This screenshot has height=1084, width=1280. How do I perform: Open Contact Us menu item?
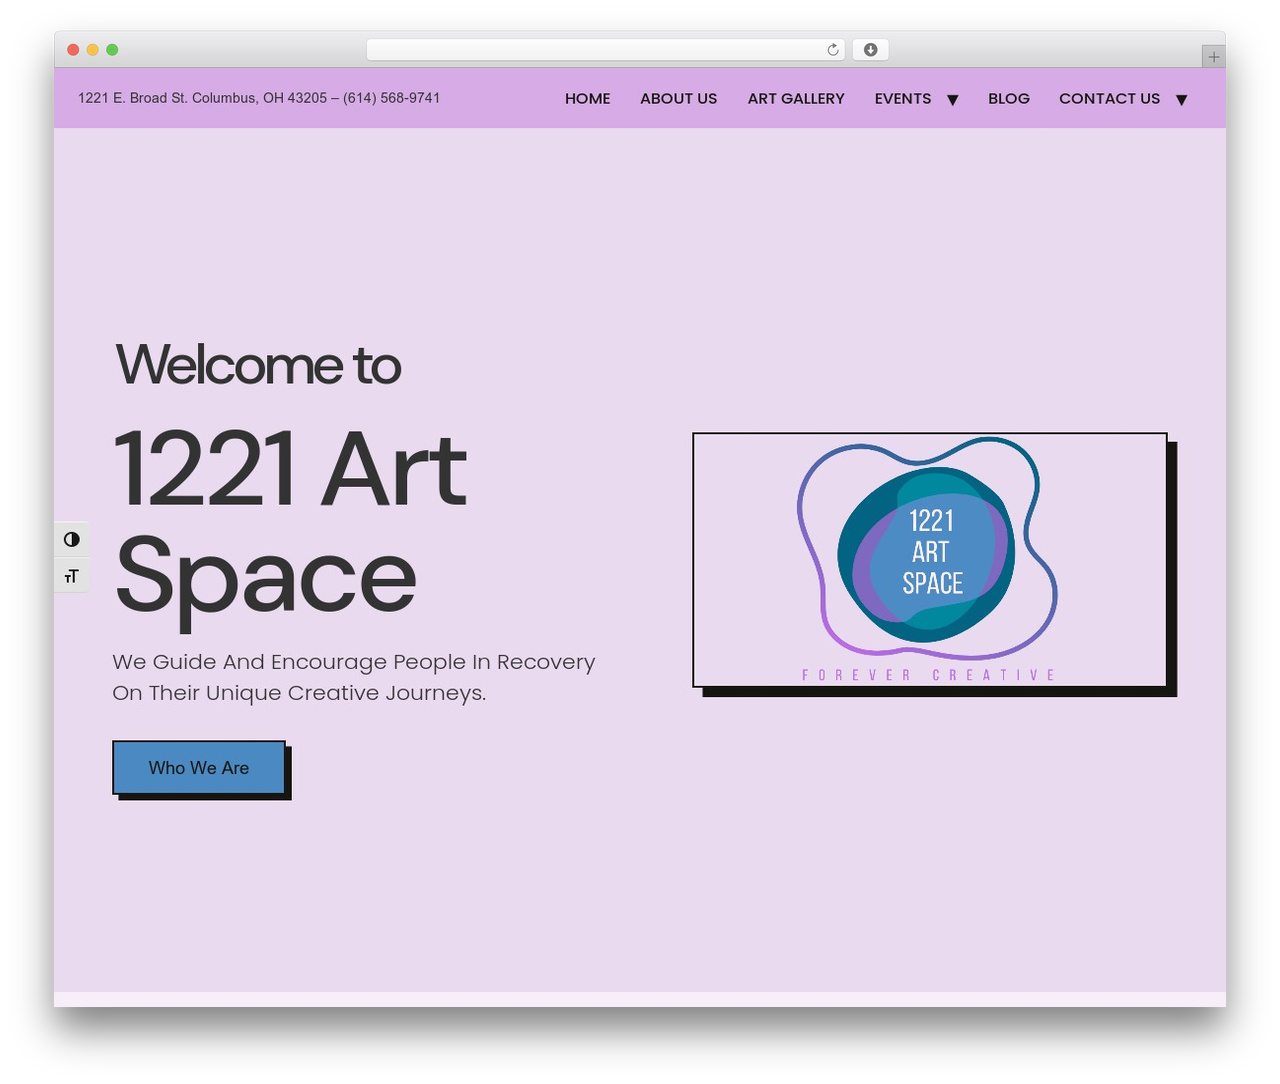click(1109, 98)
